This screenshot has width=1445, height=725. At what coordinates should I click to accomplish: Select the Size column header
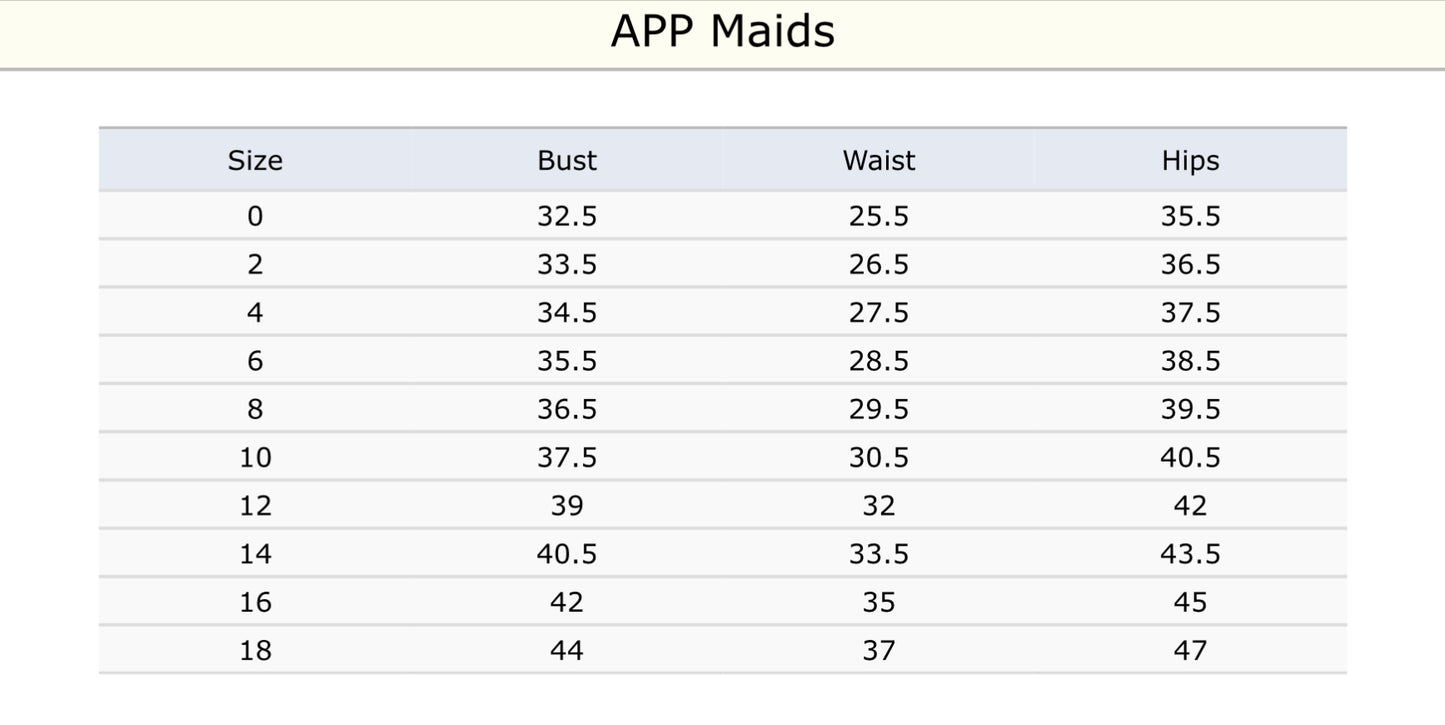[x=255, y=161]
